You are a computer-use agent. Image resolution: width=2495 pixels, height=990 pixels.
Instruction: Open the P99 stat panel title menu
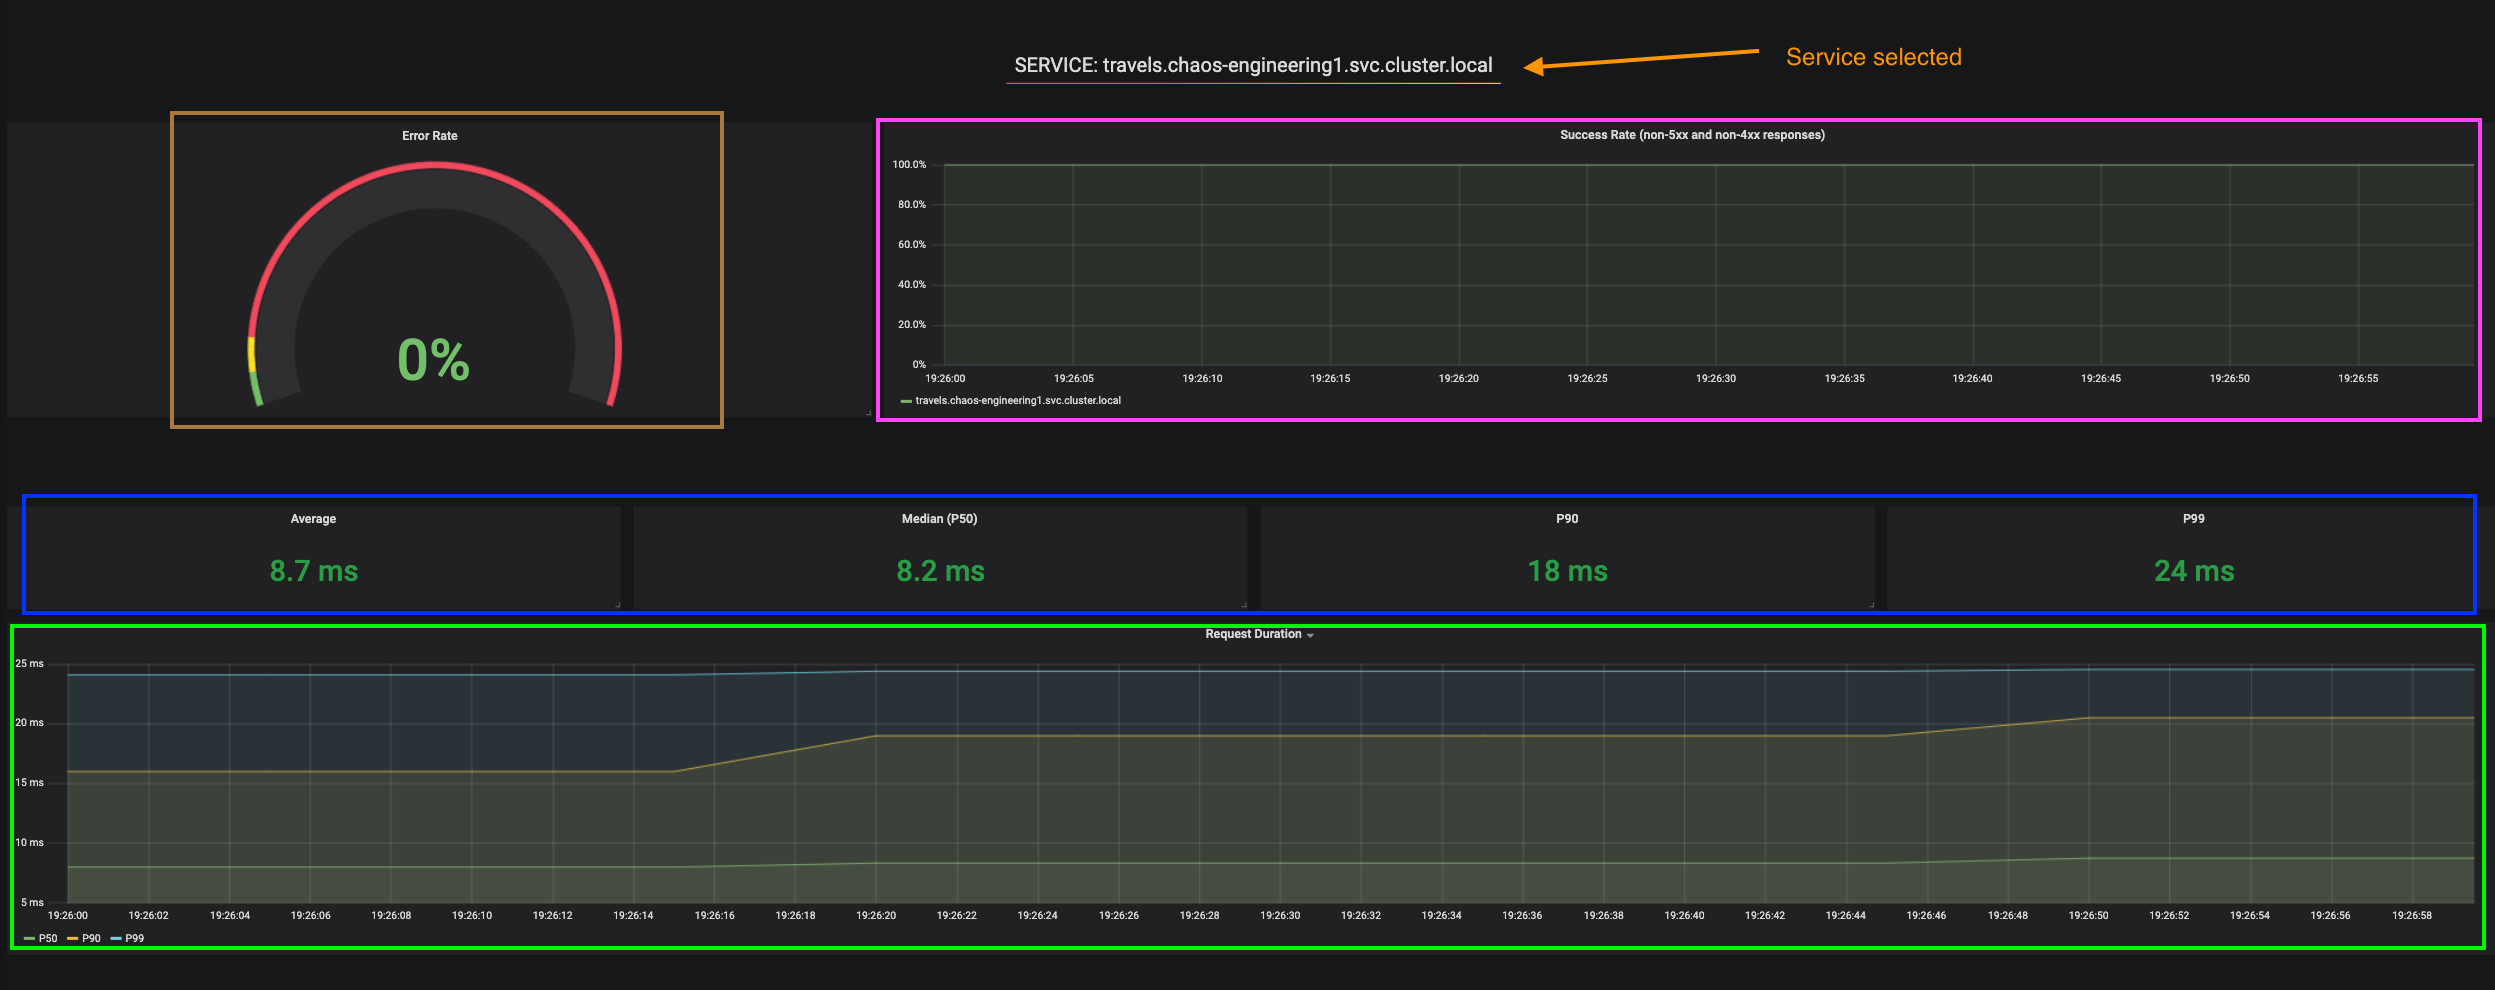[2194, 519]
